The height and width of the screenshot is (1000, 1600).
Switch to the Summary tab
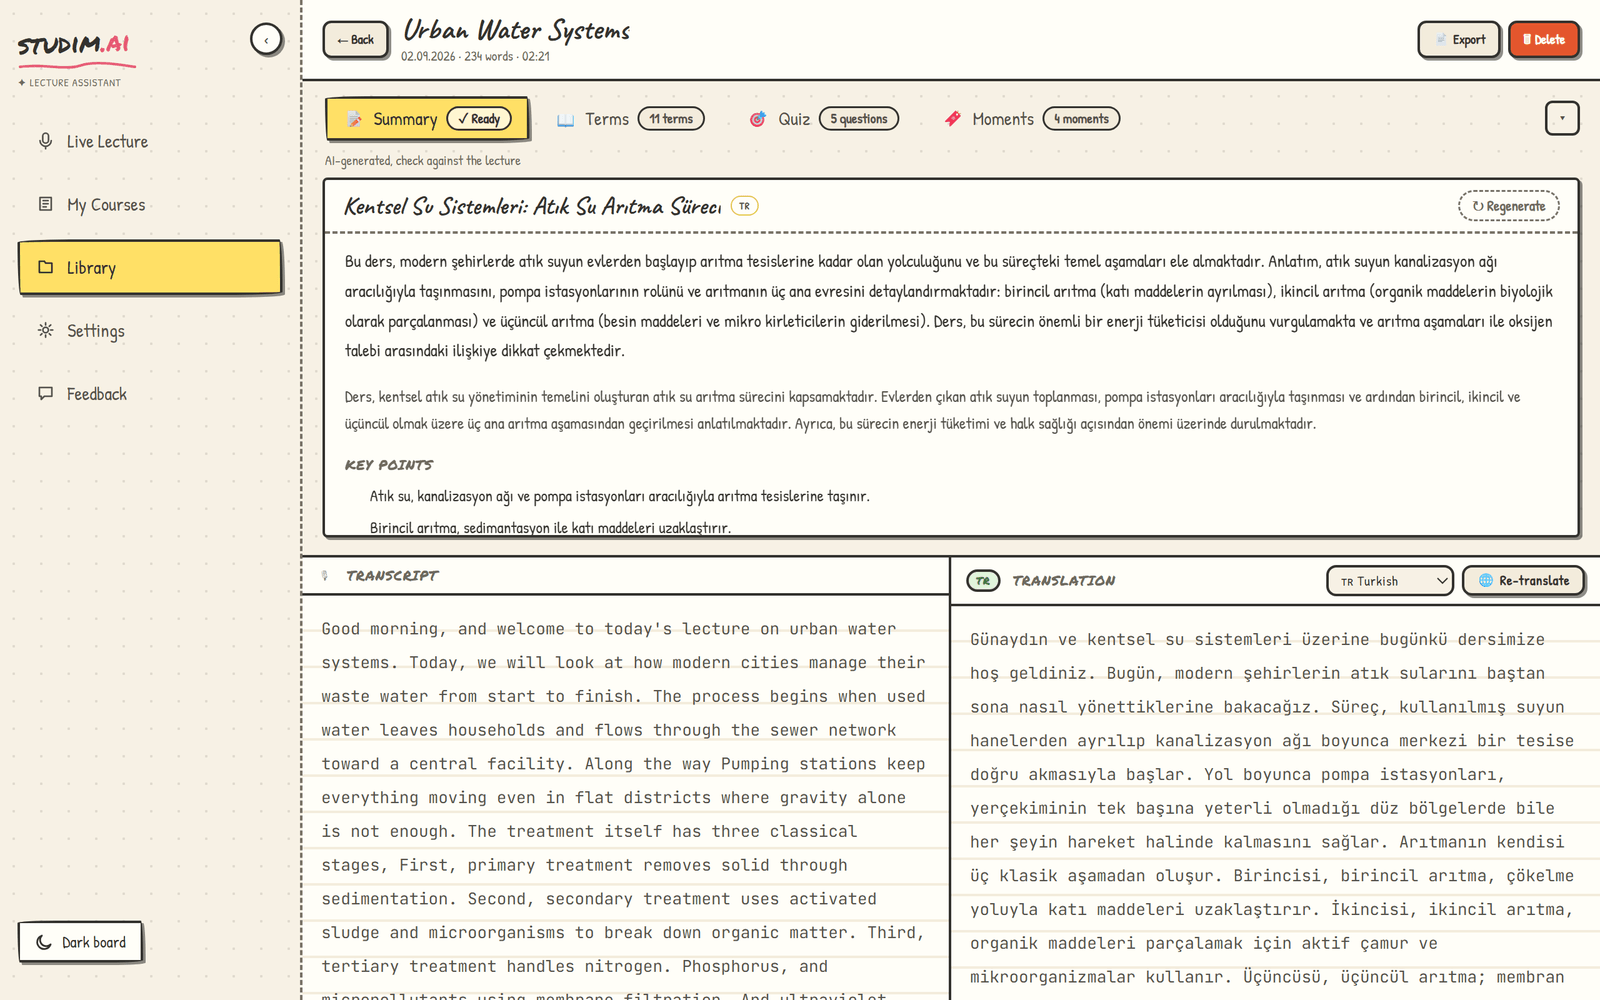click(x=427, y=119)
